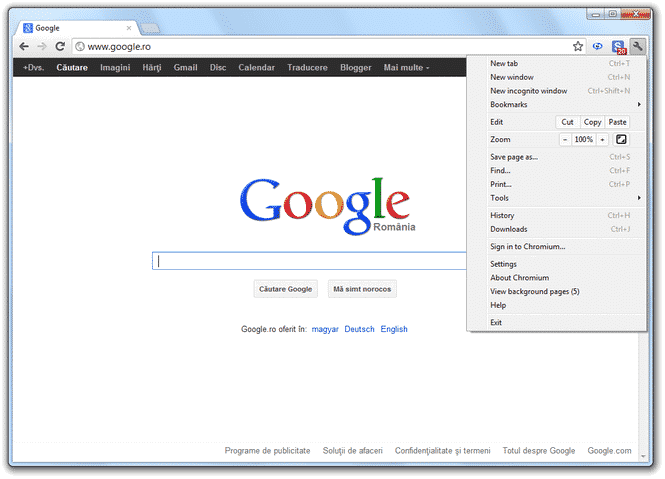Click the forward navigation arrow
Image resolution: width=665 pixels, height=479 pixels.
click(x=42, y=46)
